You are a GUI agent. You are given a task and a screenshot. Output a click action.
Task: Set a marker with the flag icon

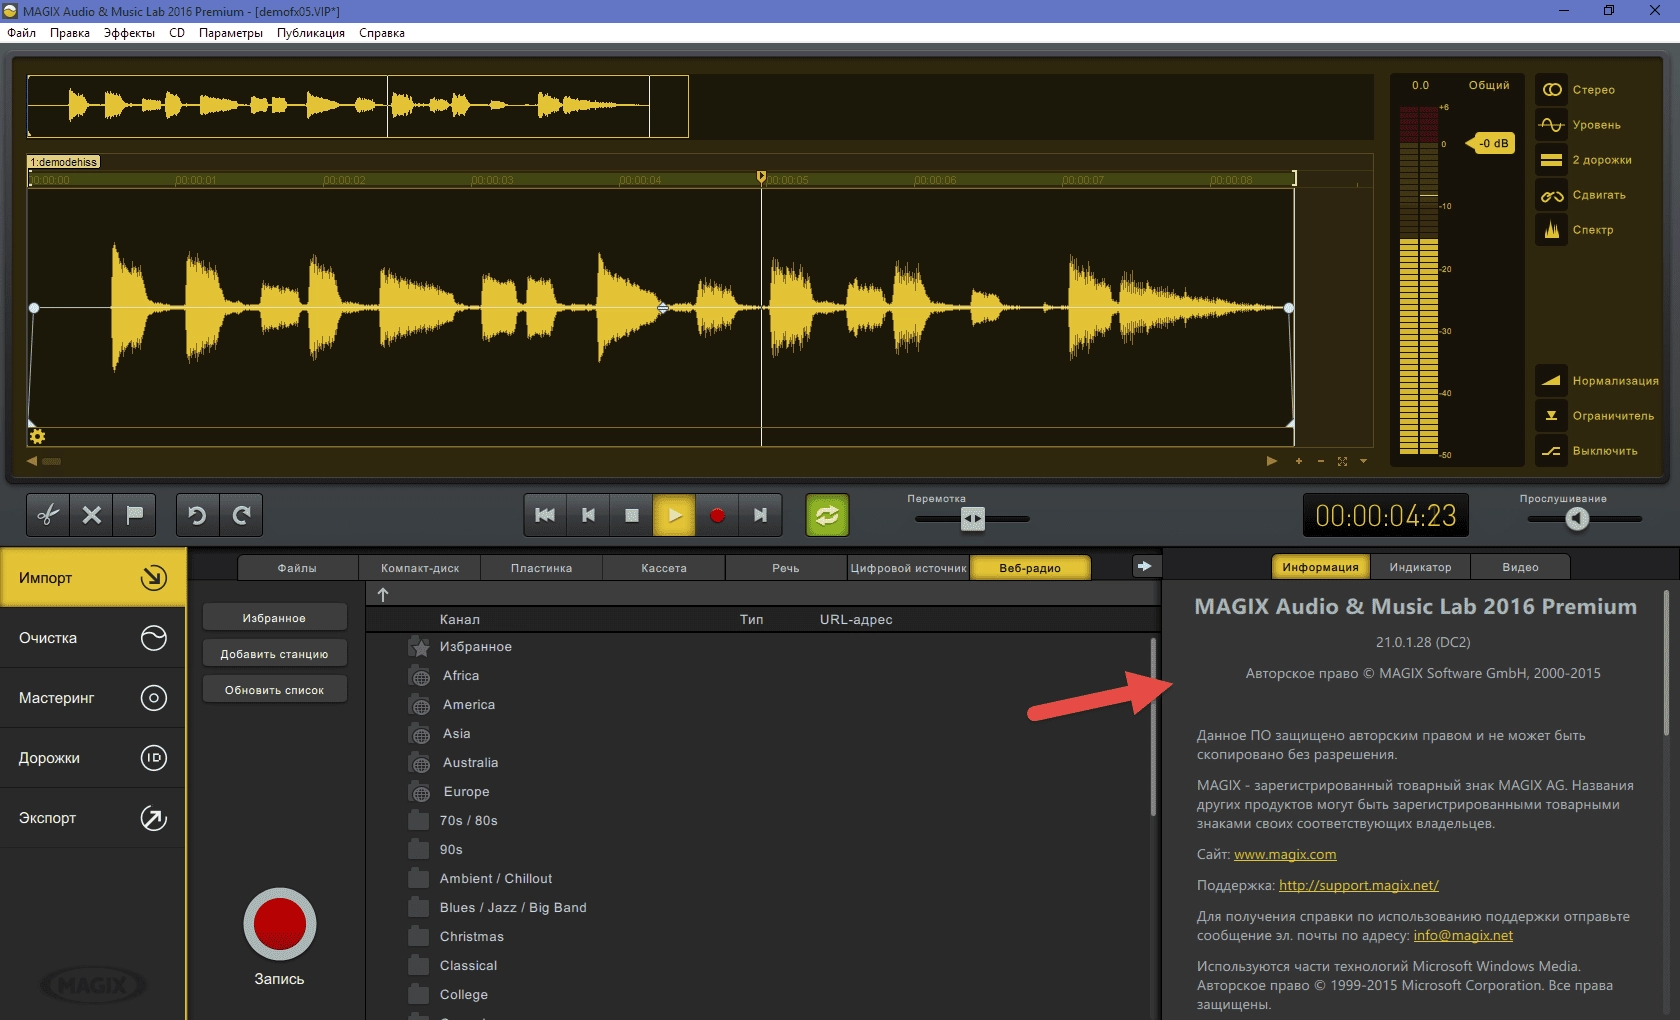[x=134, y=515]
